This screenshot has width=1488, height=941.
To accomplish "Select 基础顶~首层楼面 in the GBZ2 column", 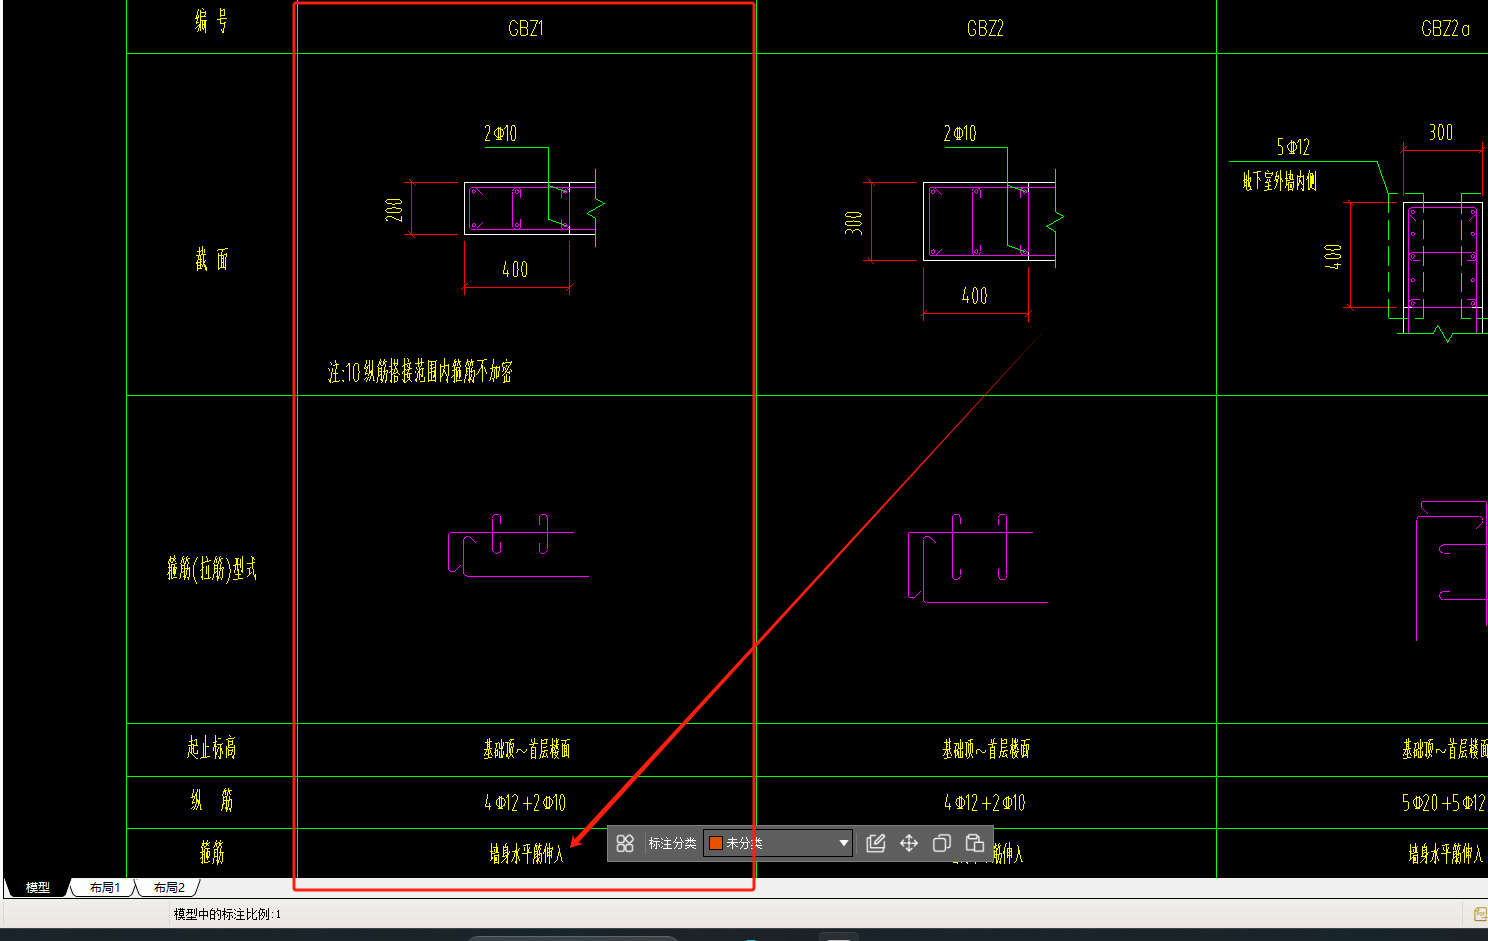I will click(985, 749).
